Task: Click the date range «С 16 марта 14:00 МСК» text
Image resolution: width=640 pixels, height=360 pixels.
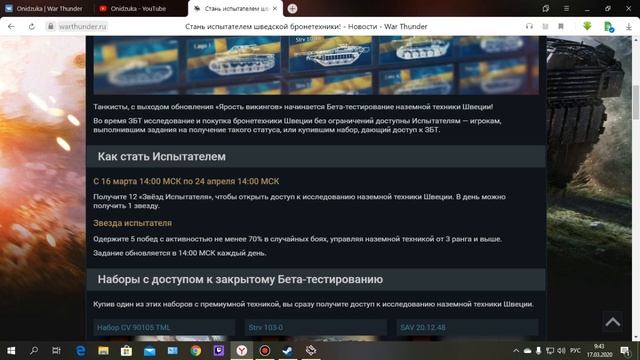Action: click(x=136, y=181)
